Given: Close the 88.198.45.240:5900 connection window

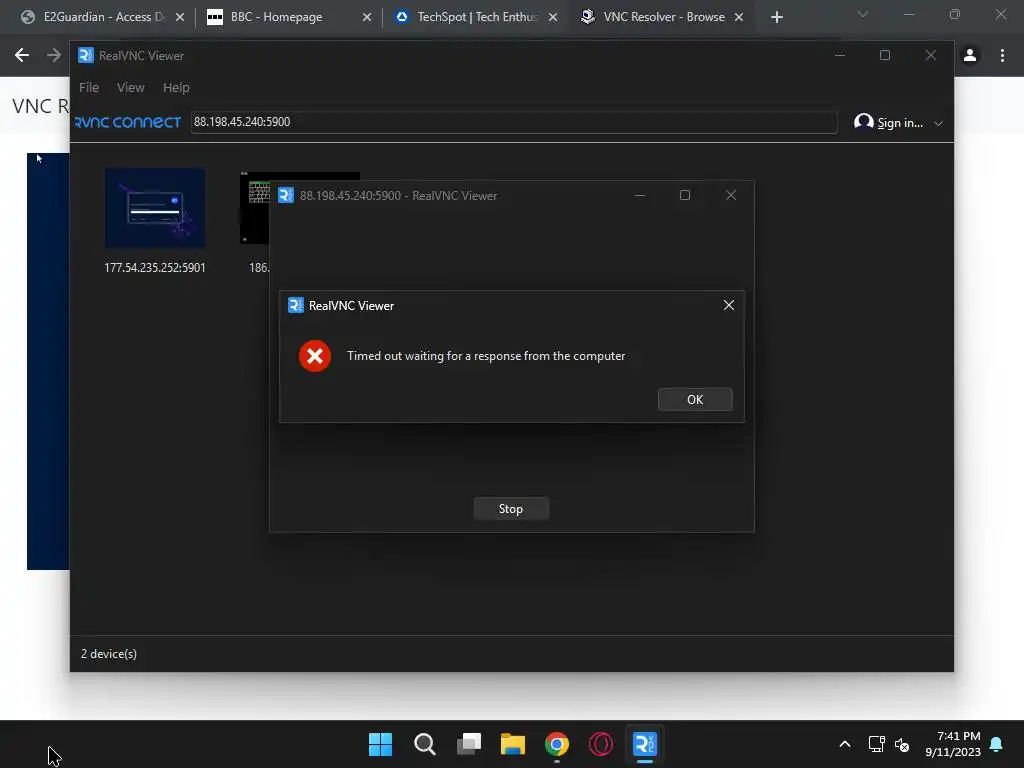Looking at the screenshot, I should click(731, 195).
